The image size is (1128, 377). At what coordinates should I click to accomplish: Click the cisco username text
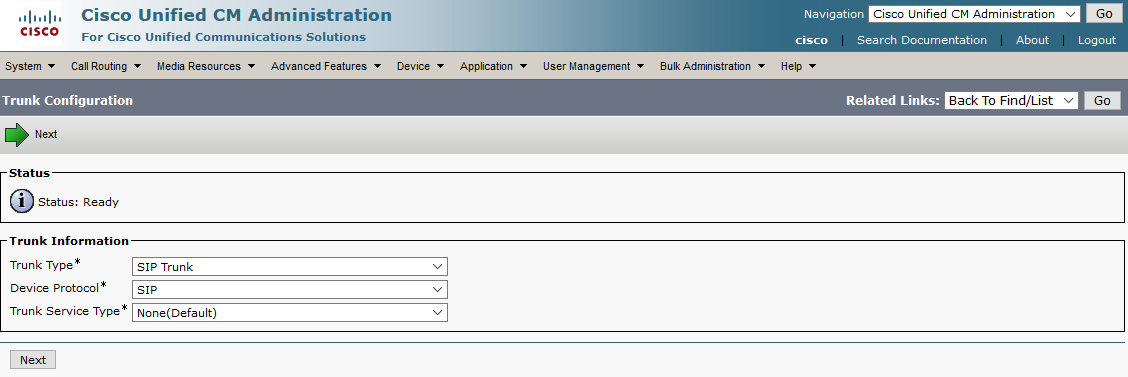[x=811, y=40]
